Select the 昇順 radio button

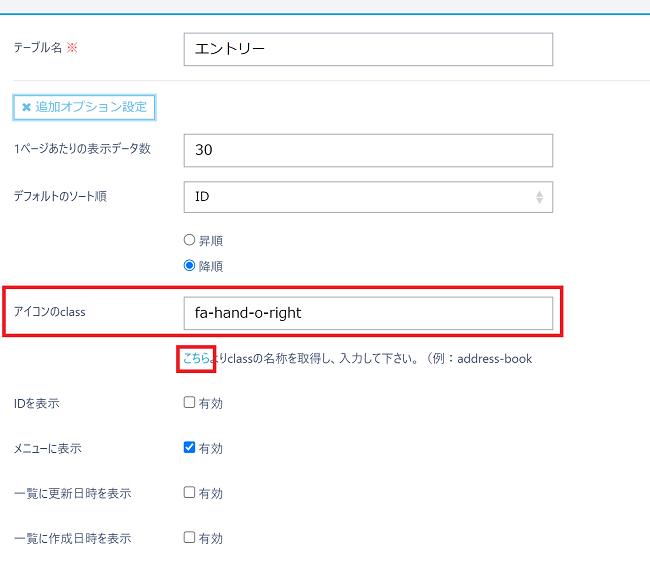(189, 240)
